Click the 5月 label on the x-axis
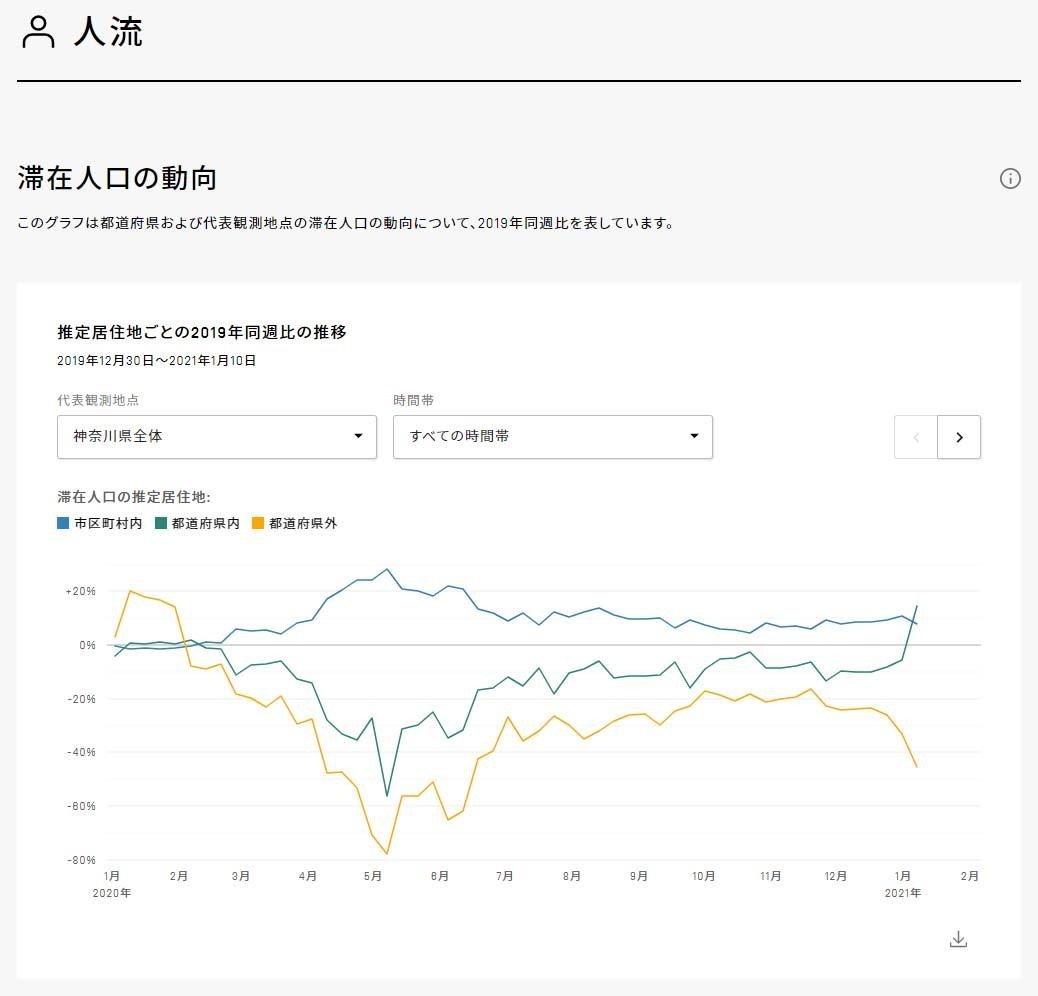Screen dimensions: 1038x996 [373, 876]
